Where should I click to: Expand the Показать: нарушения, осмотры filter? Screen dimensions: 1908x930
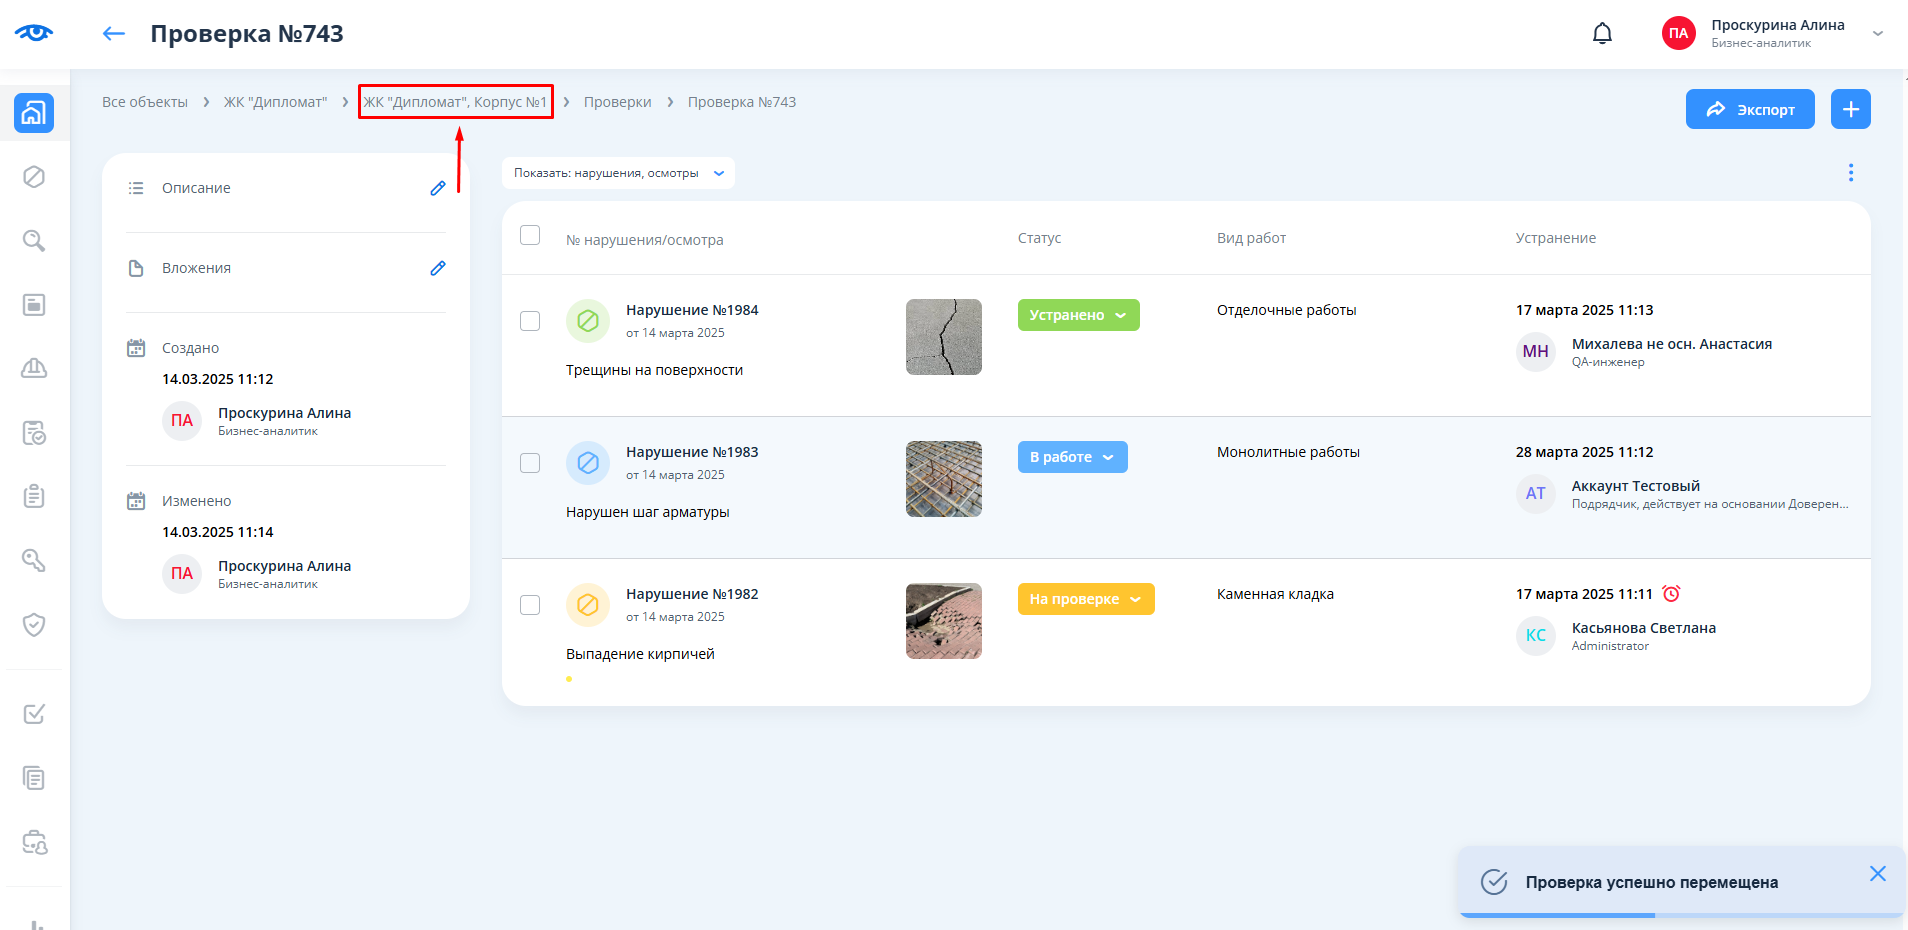click(x=618, y=173)
